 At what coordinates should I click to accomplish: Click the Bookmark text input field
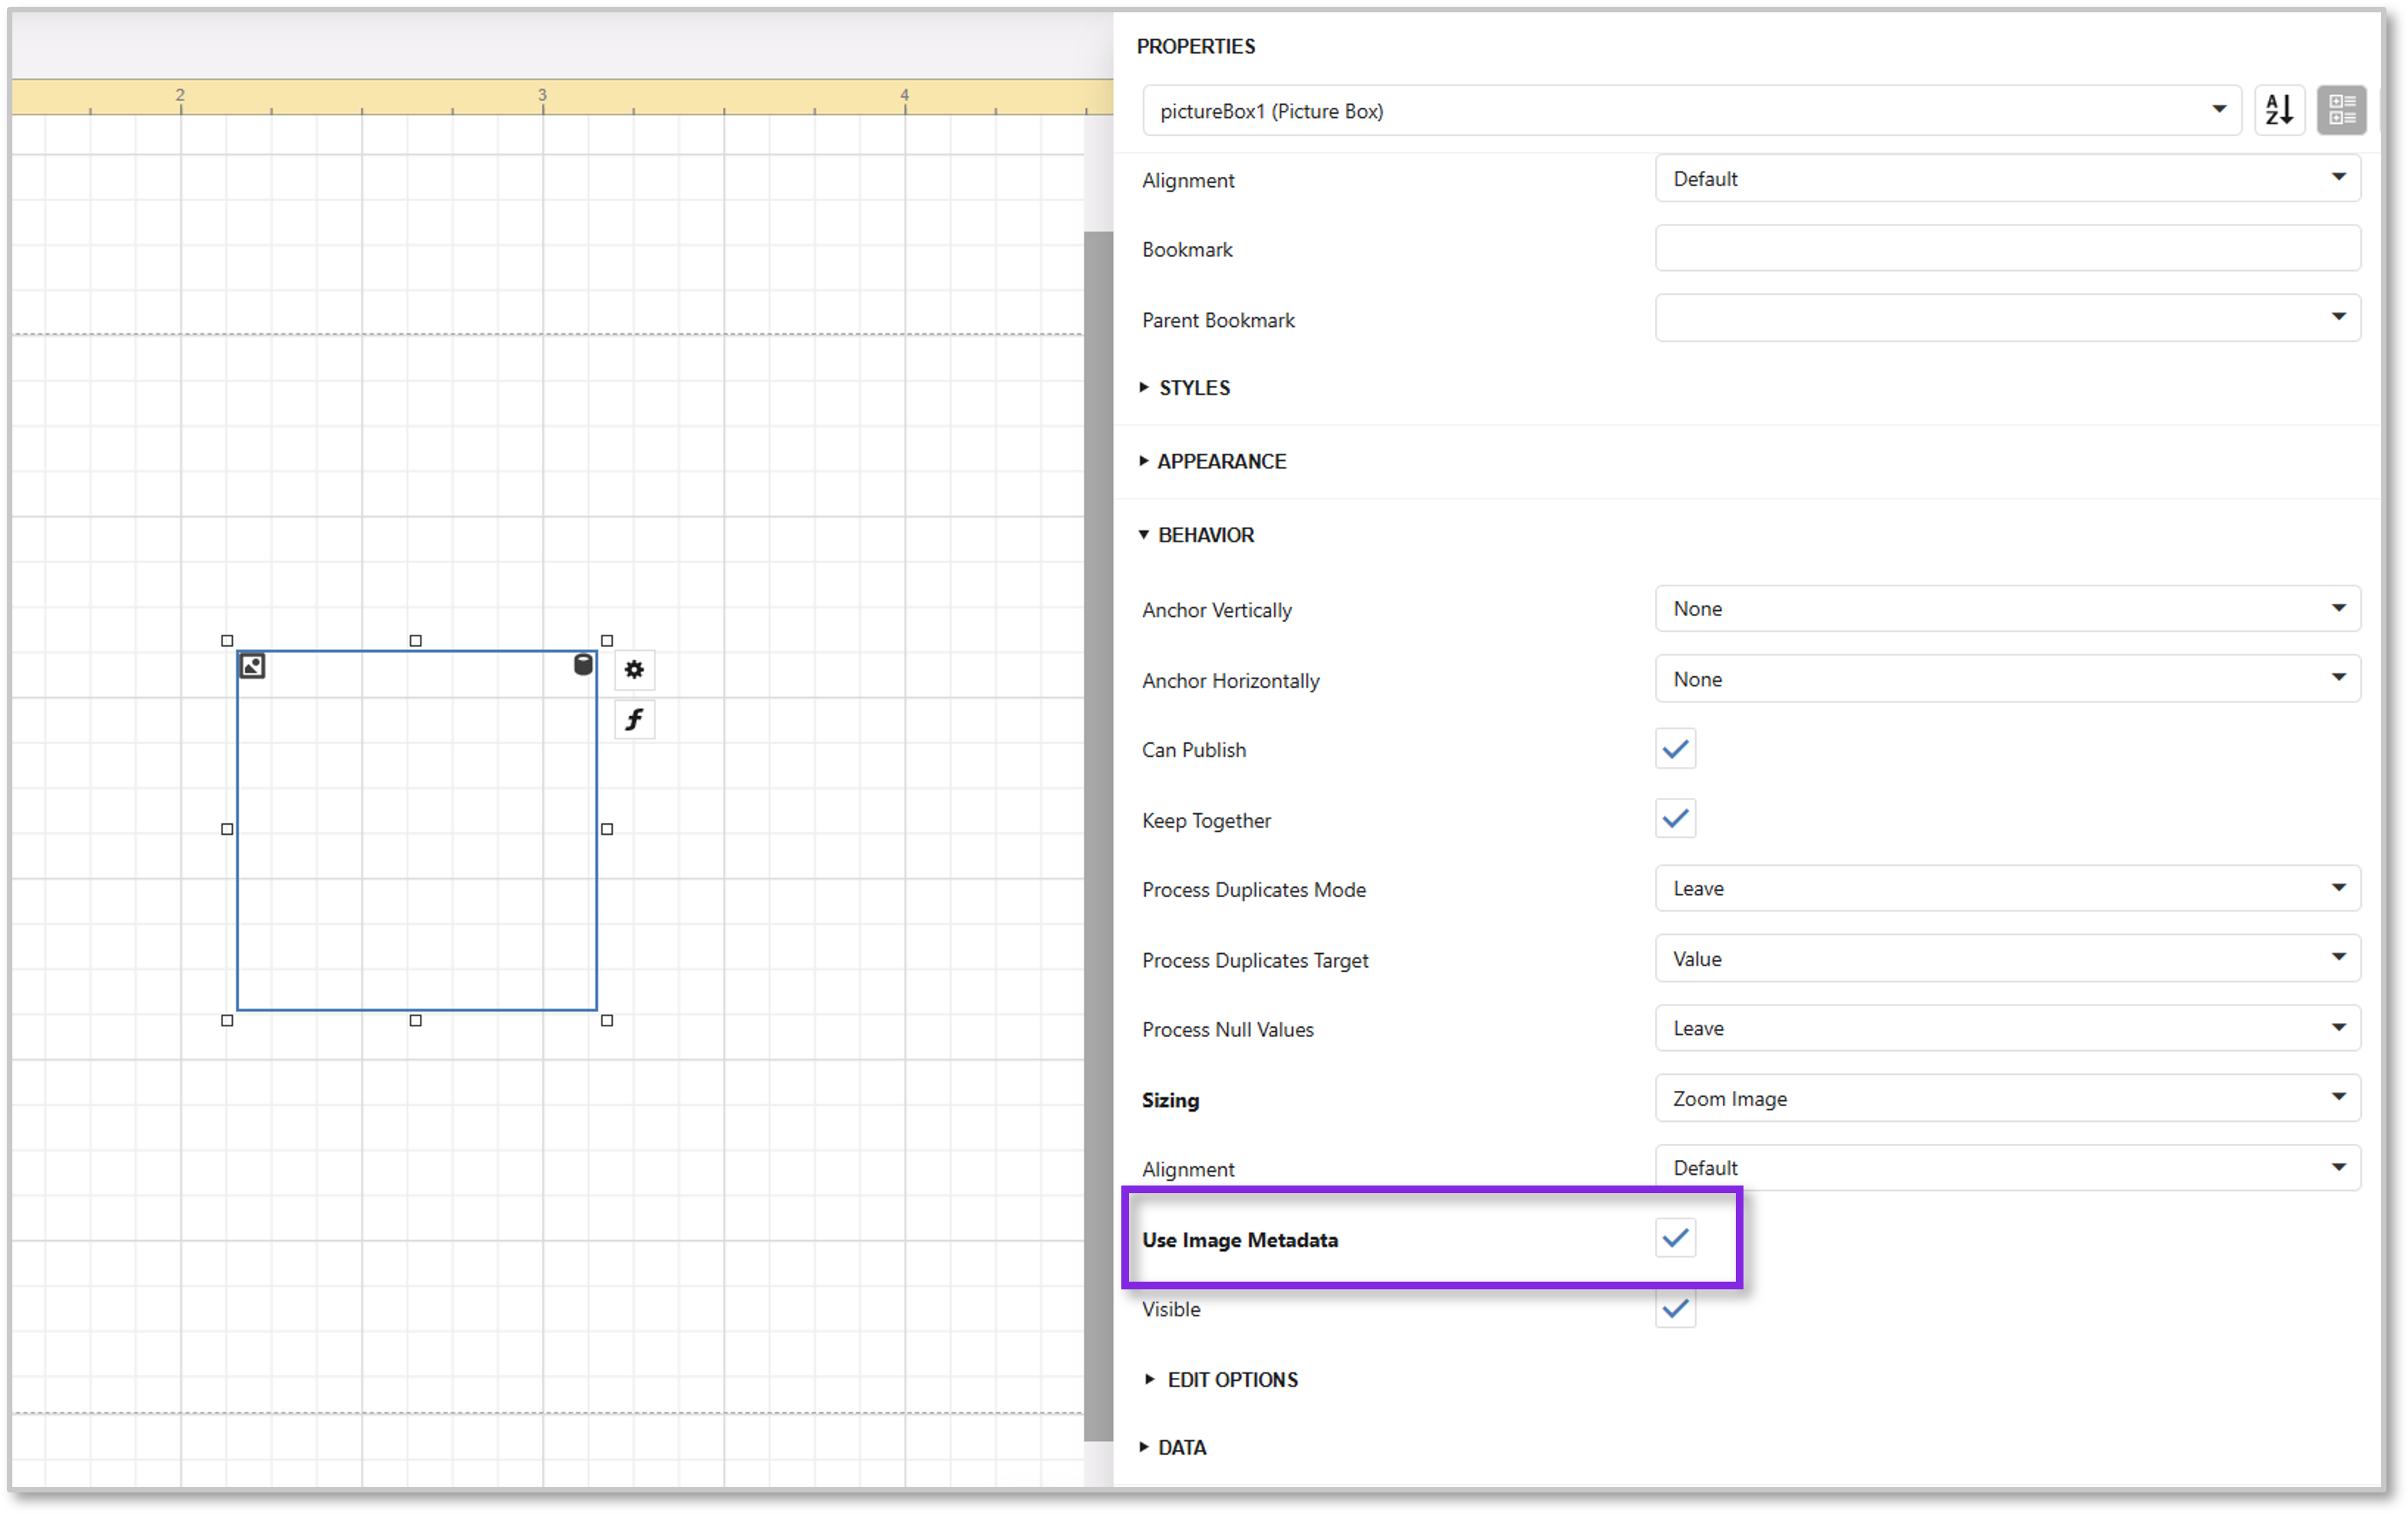click(x=2007, y=248)
